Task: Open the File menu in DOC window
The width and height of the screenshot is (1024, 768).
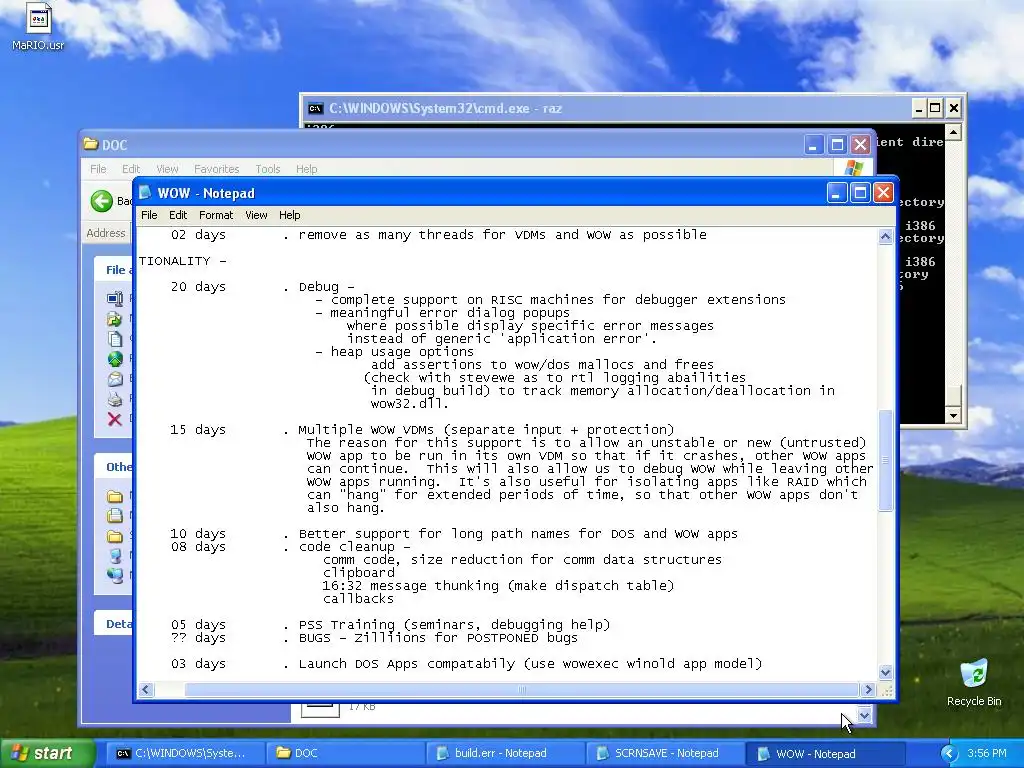Action: 98,169
